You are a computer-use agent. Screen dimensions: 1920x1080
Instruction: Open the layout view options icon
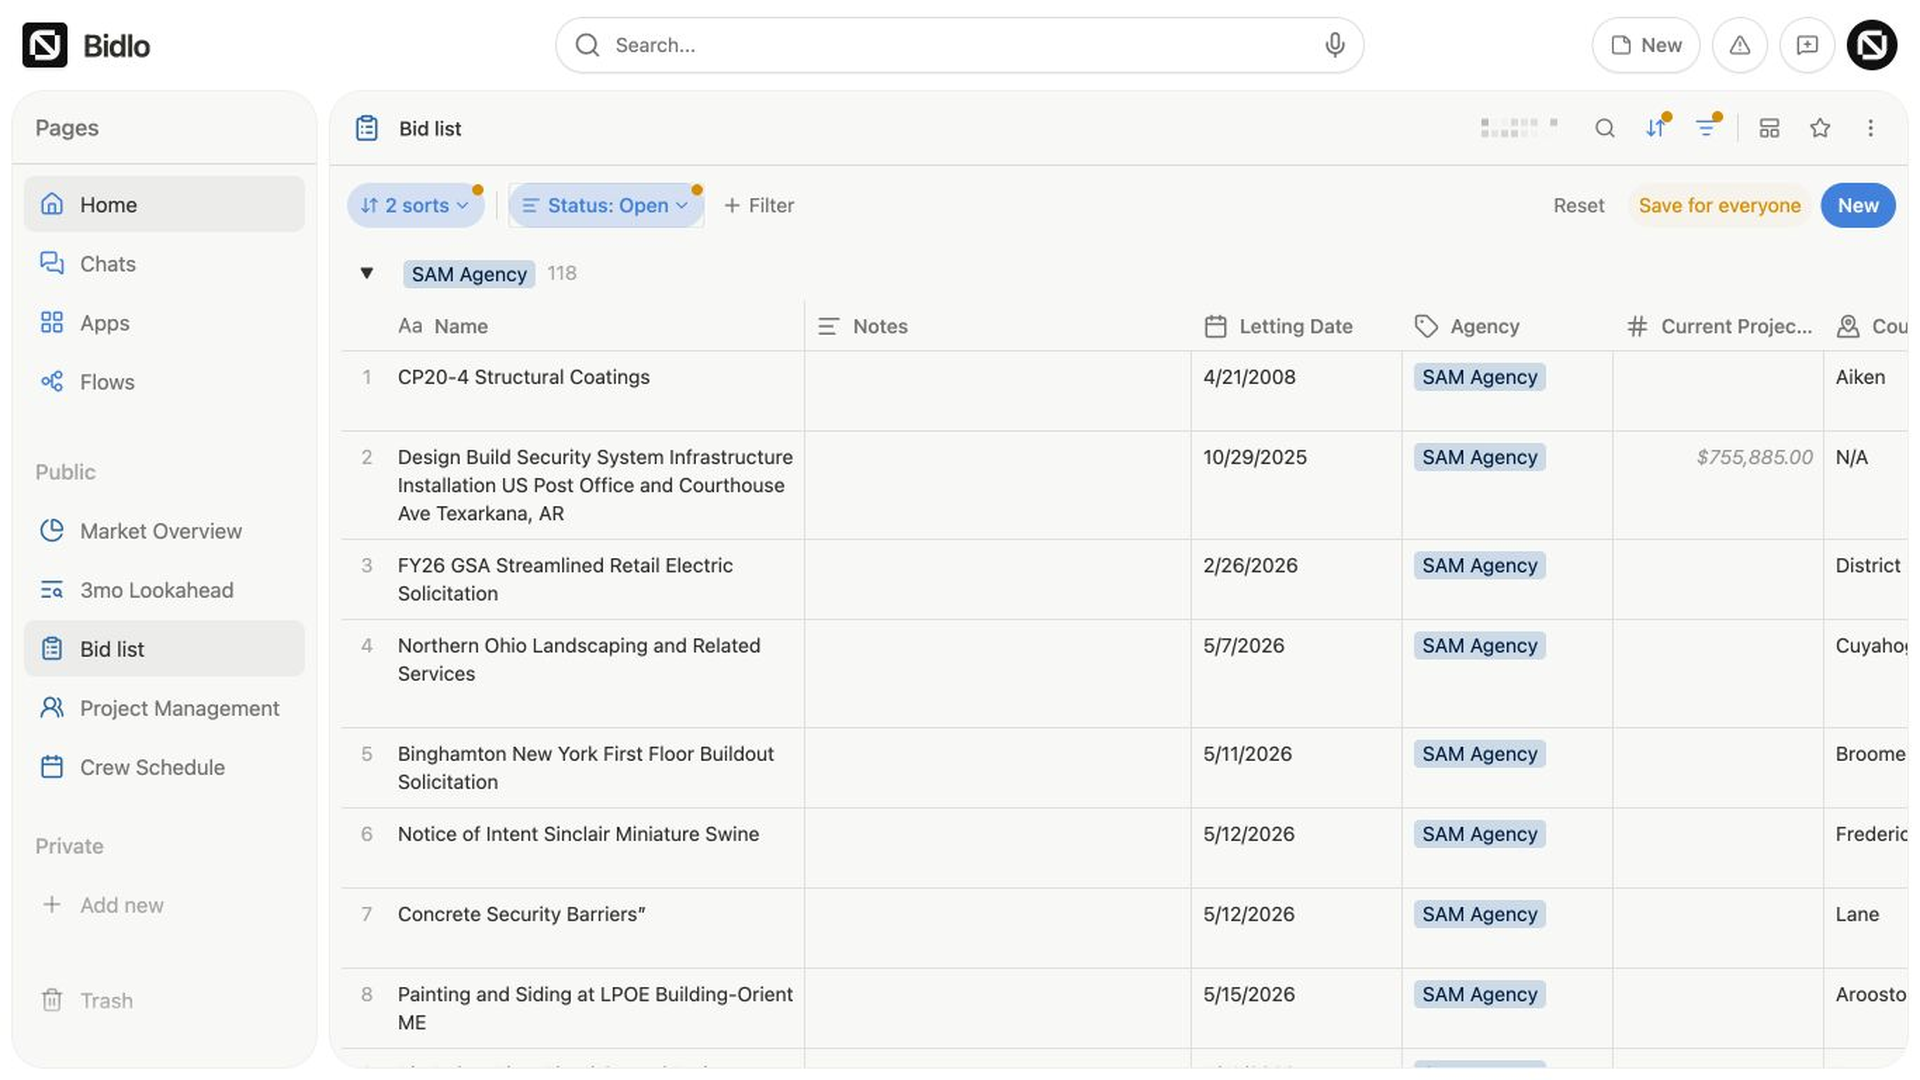[x=1769, y=128]
